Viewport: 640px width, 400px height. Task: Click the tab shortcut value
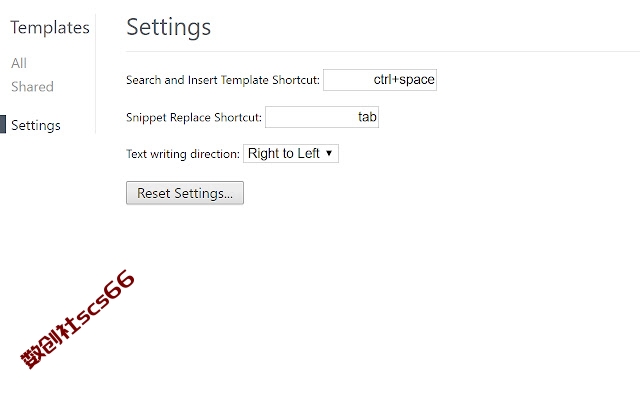(x=367, y=117)
